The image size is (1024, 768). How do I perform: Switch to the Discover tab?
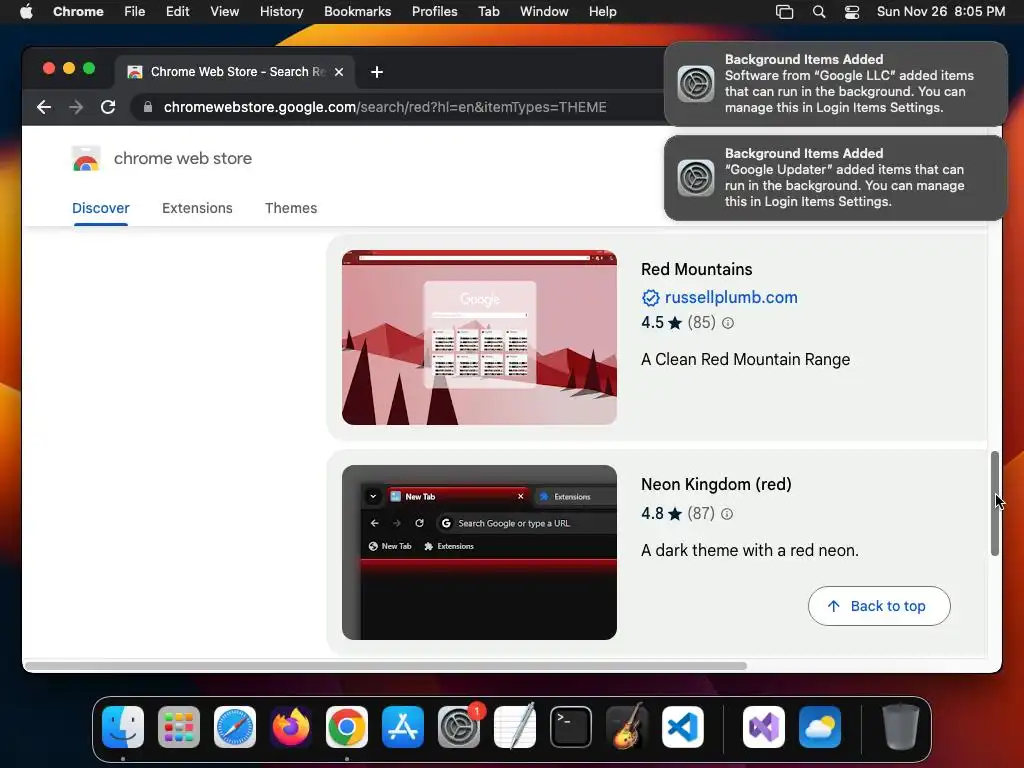(x=101, y=208)
